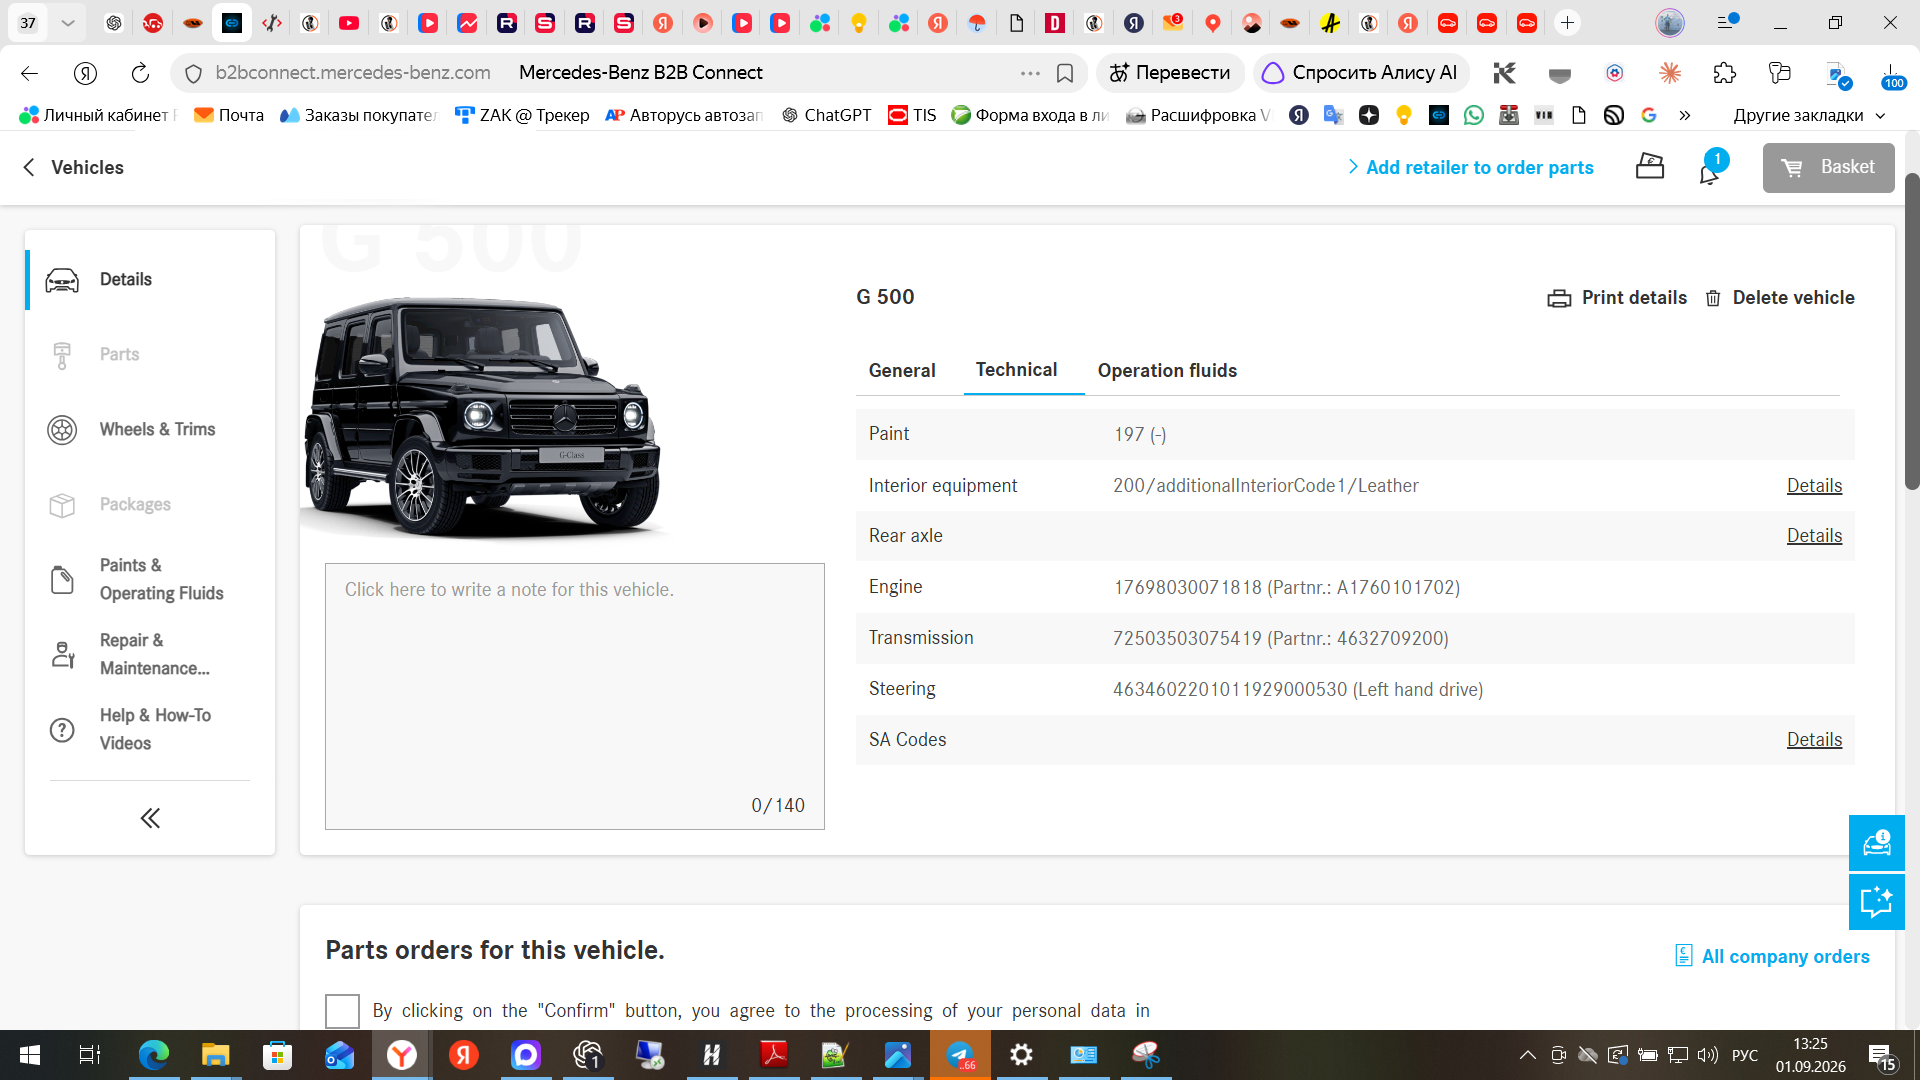
Task: Expand the browser bookmarks overflow chevron
Action: click(1685, 116)
